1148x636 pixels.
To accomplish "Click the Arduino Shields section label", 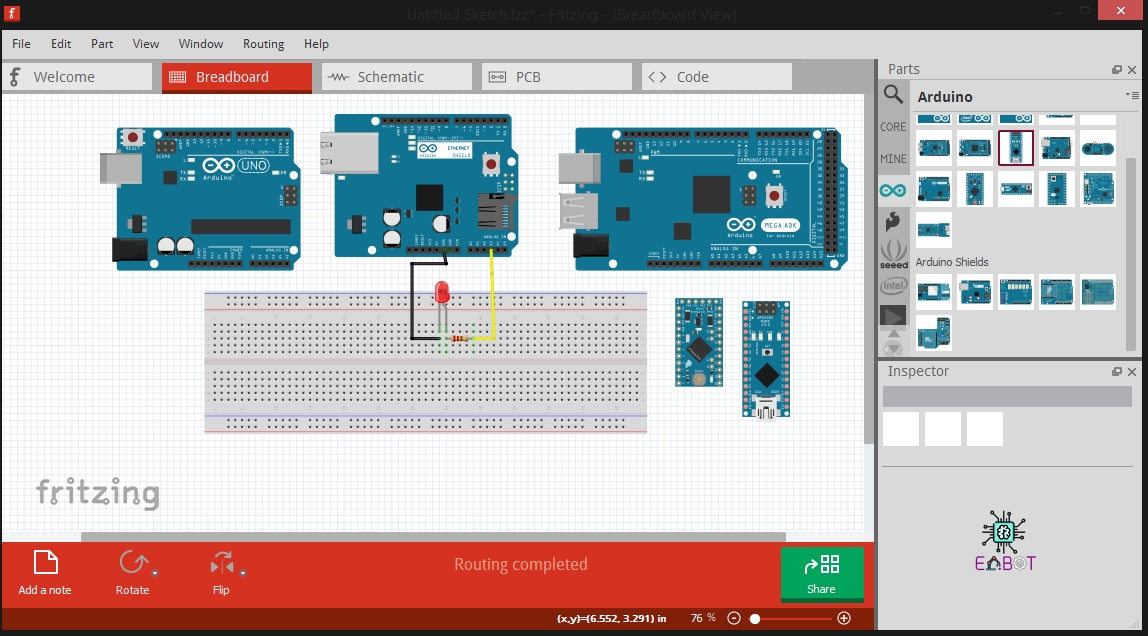I will point(952,262).
